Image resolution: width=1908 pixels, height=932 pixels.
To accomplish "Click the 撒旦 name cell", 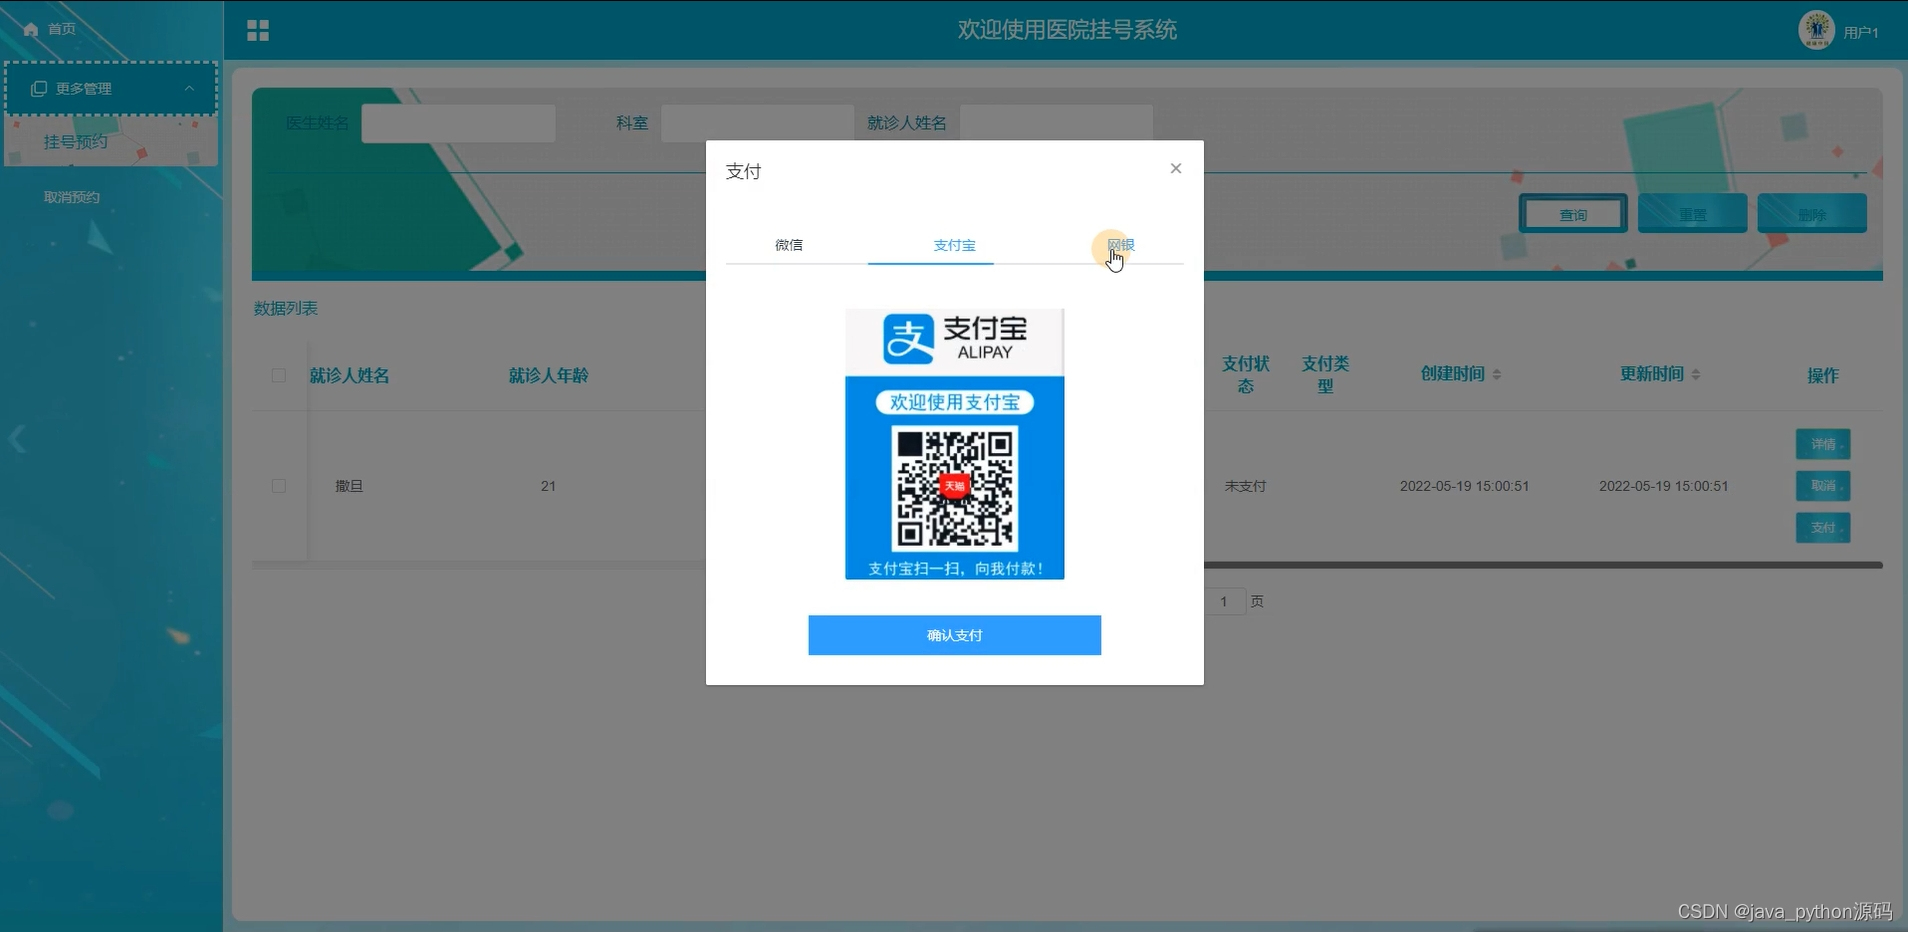I will pyautogui.click(x=349, y=486).
